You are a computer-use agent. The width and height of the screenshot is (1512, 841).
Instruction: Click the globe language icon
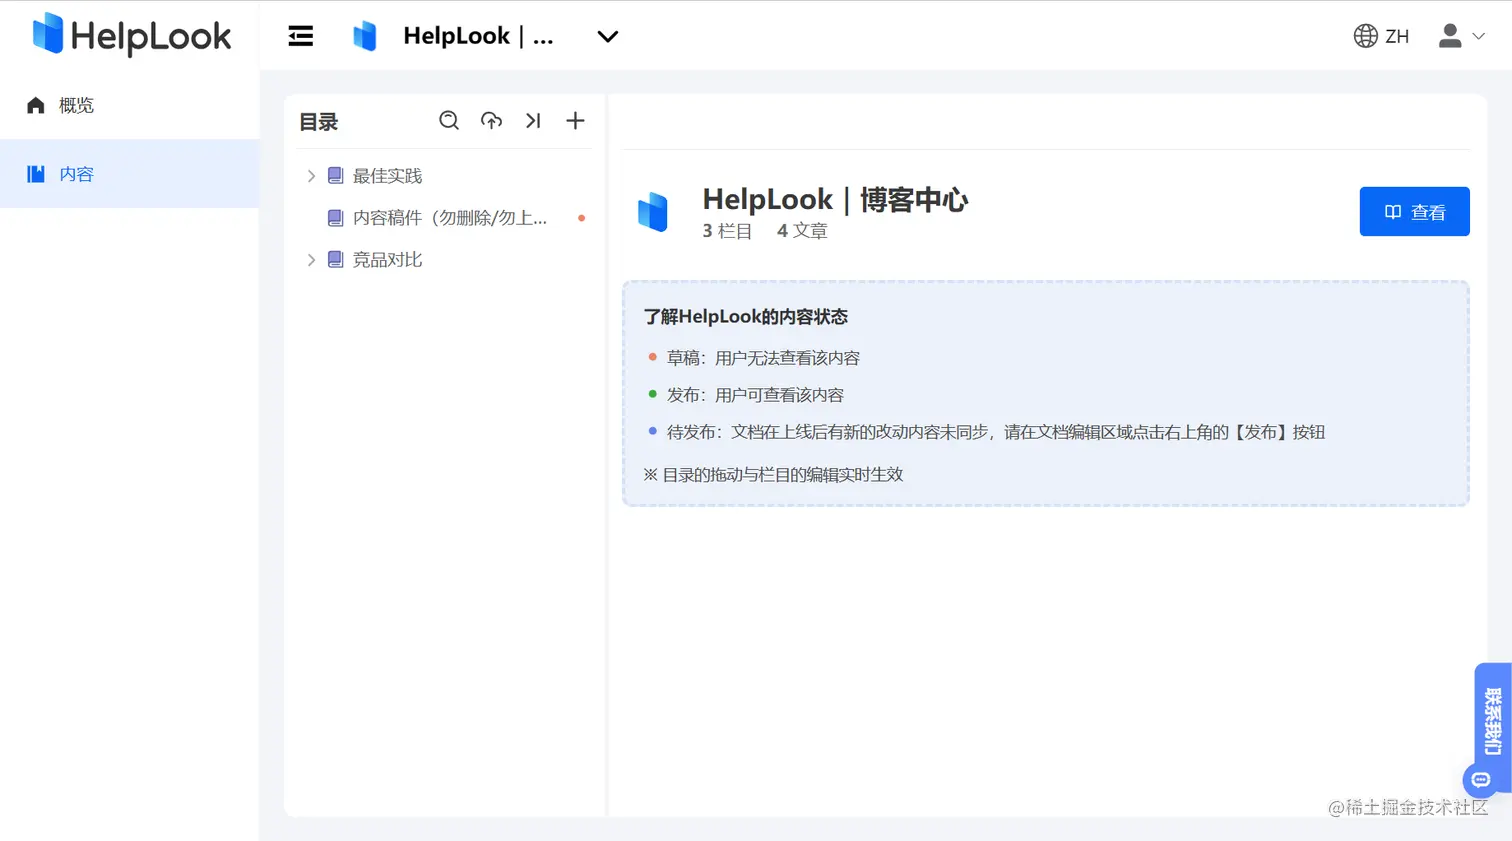coord(1365,36)
